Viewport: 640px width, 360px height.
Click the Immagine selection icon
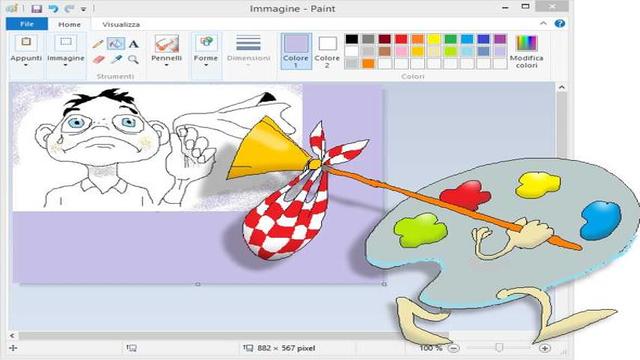point(66,42)
